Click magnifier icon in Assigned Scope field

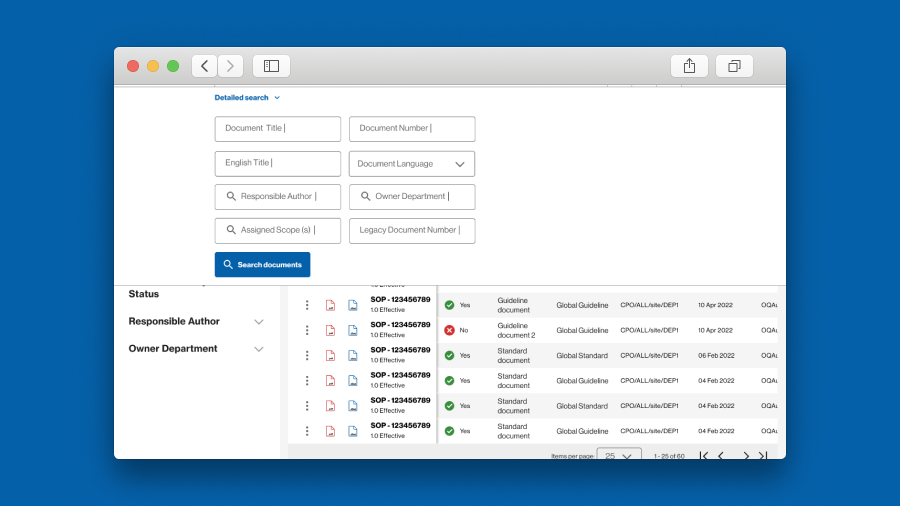(x=231, y=230)
